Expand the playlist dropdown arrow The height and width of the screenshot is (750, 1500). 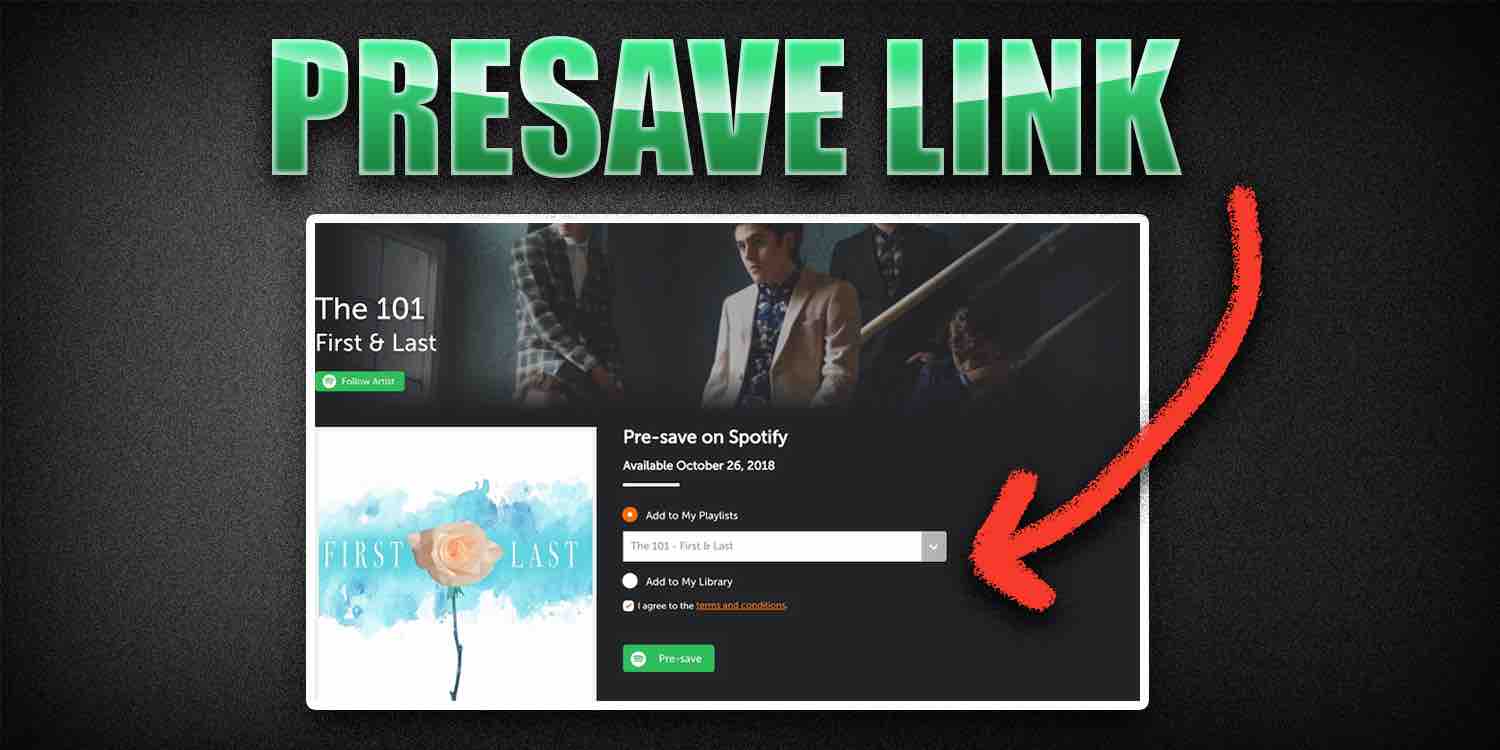(933, 546)
